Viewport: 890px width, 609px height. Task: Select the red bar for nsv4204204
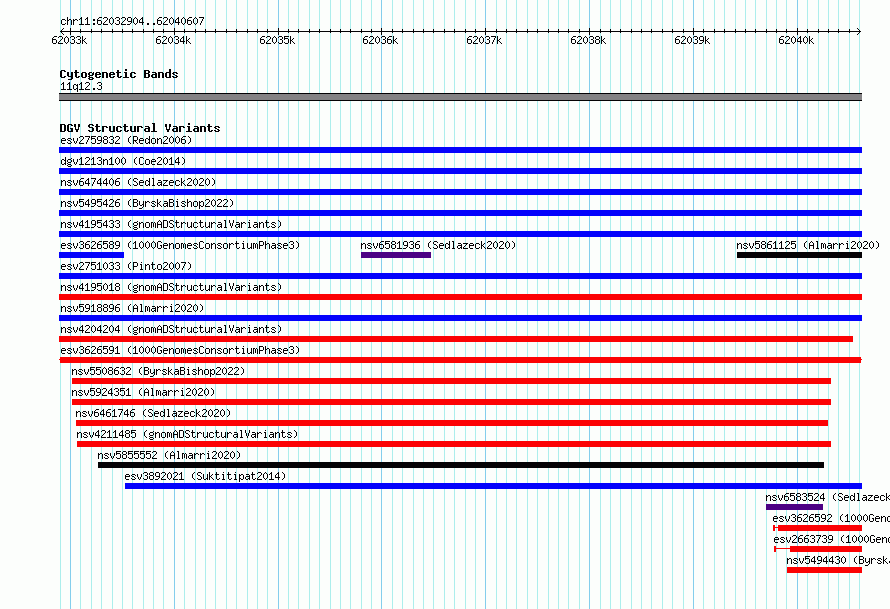(x=456, y=339)
